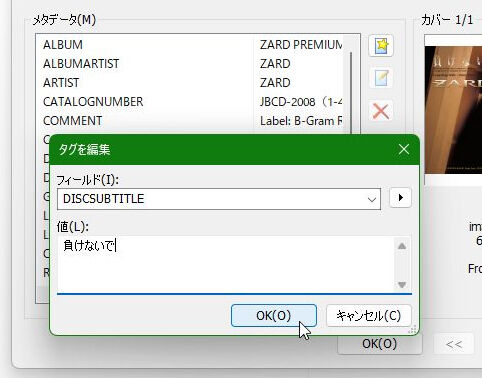Click the 値(L) text input area
482x378 pixels.
227,263
